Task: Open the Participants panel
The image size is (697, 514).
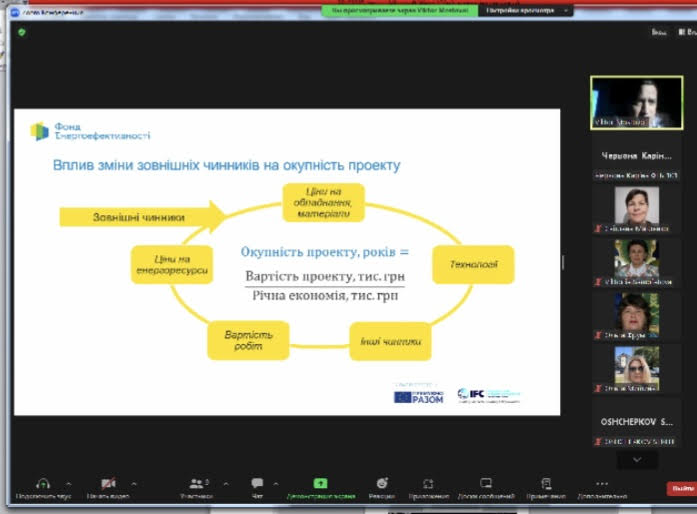Action: click(x=196, y=483)
